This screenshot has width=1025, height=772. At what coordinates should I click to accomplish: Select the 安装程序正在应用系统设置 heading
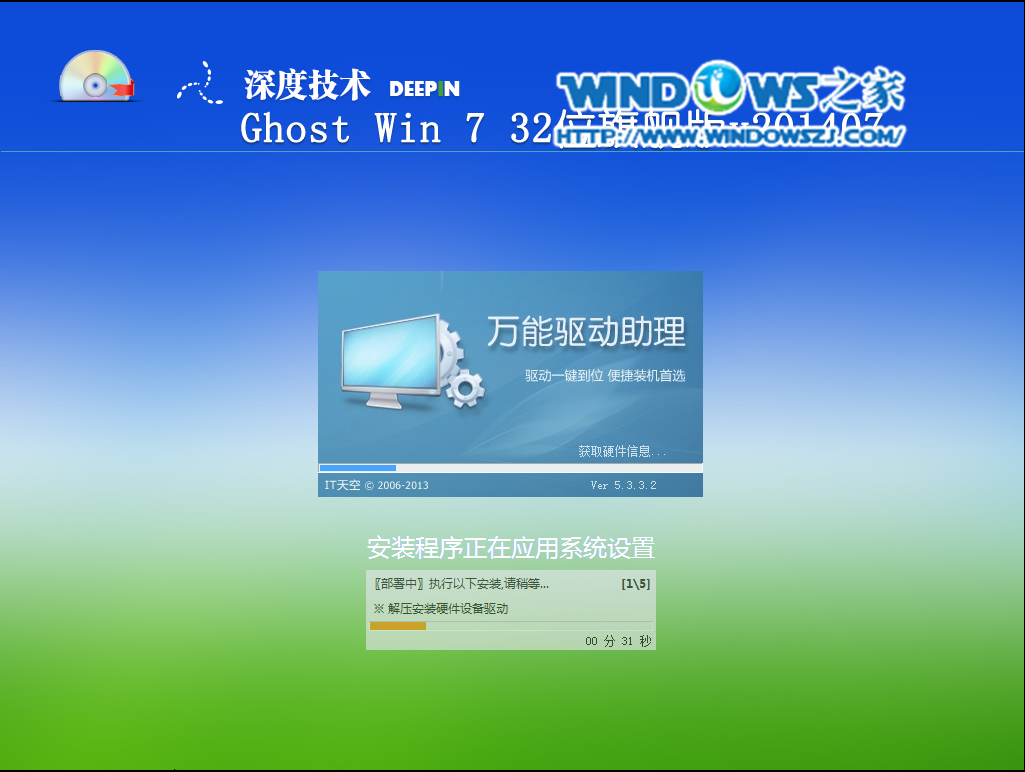511,548
